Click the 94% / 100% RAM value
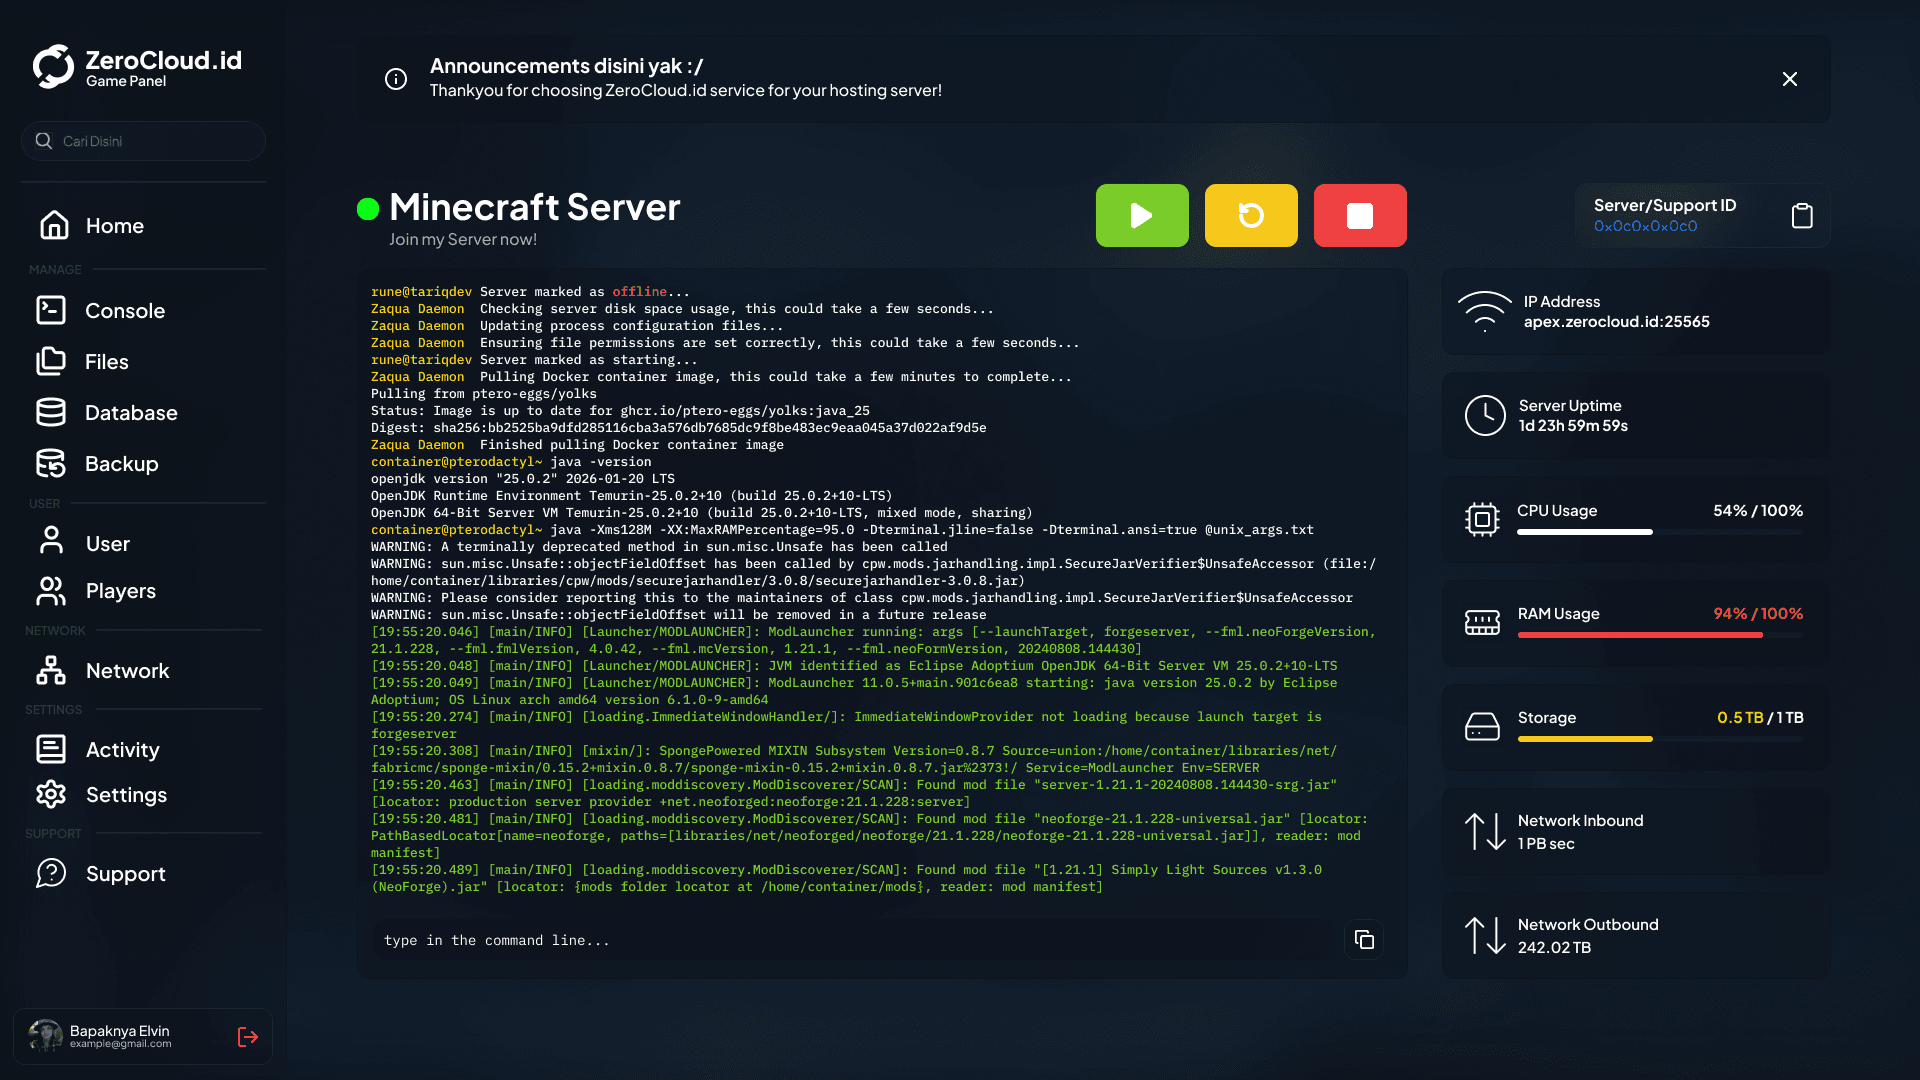The height and width of the screenshot is (1080, 1920). [1758, 614]
